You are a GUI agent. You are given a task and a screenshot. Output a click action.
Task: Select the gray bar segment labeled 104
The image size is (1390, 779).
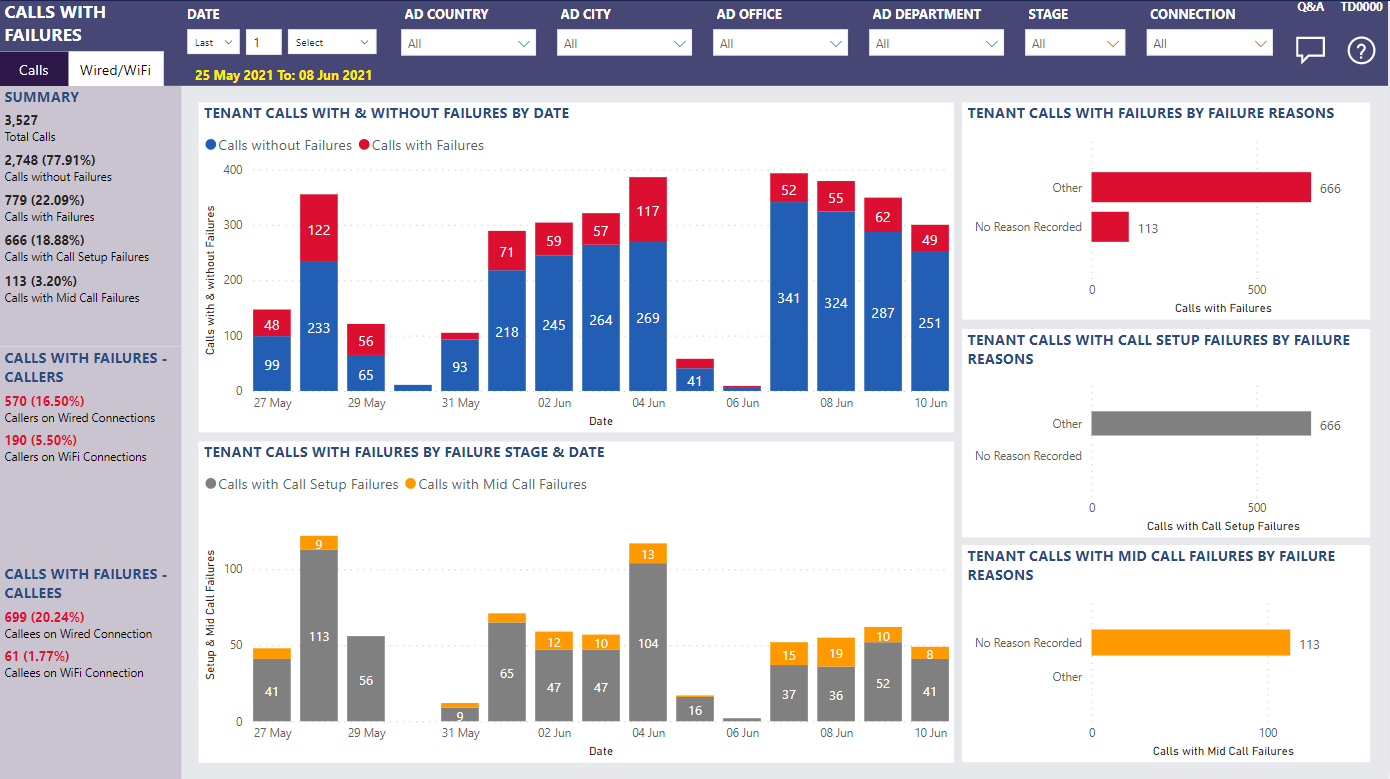pos(648,643)
